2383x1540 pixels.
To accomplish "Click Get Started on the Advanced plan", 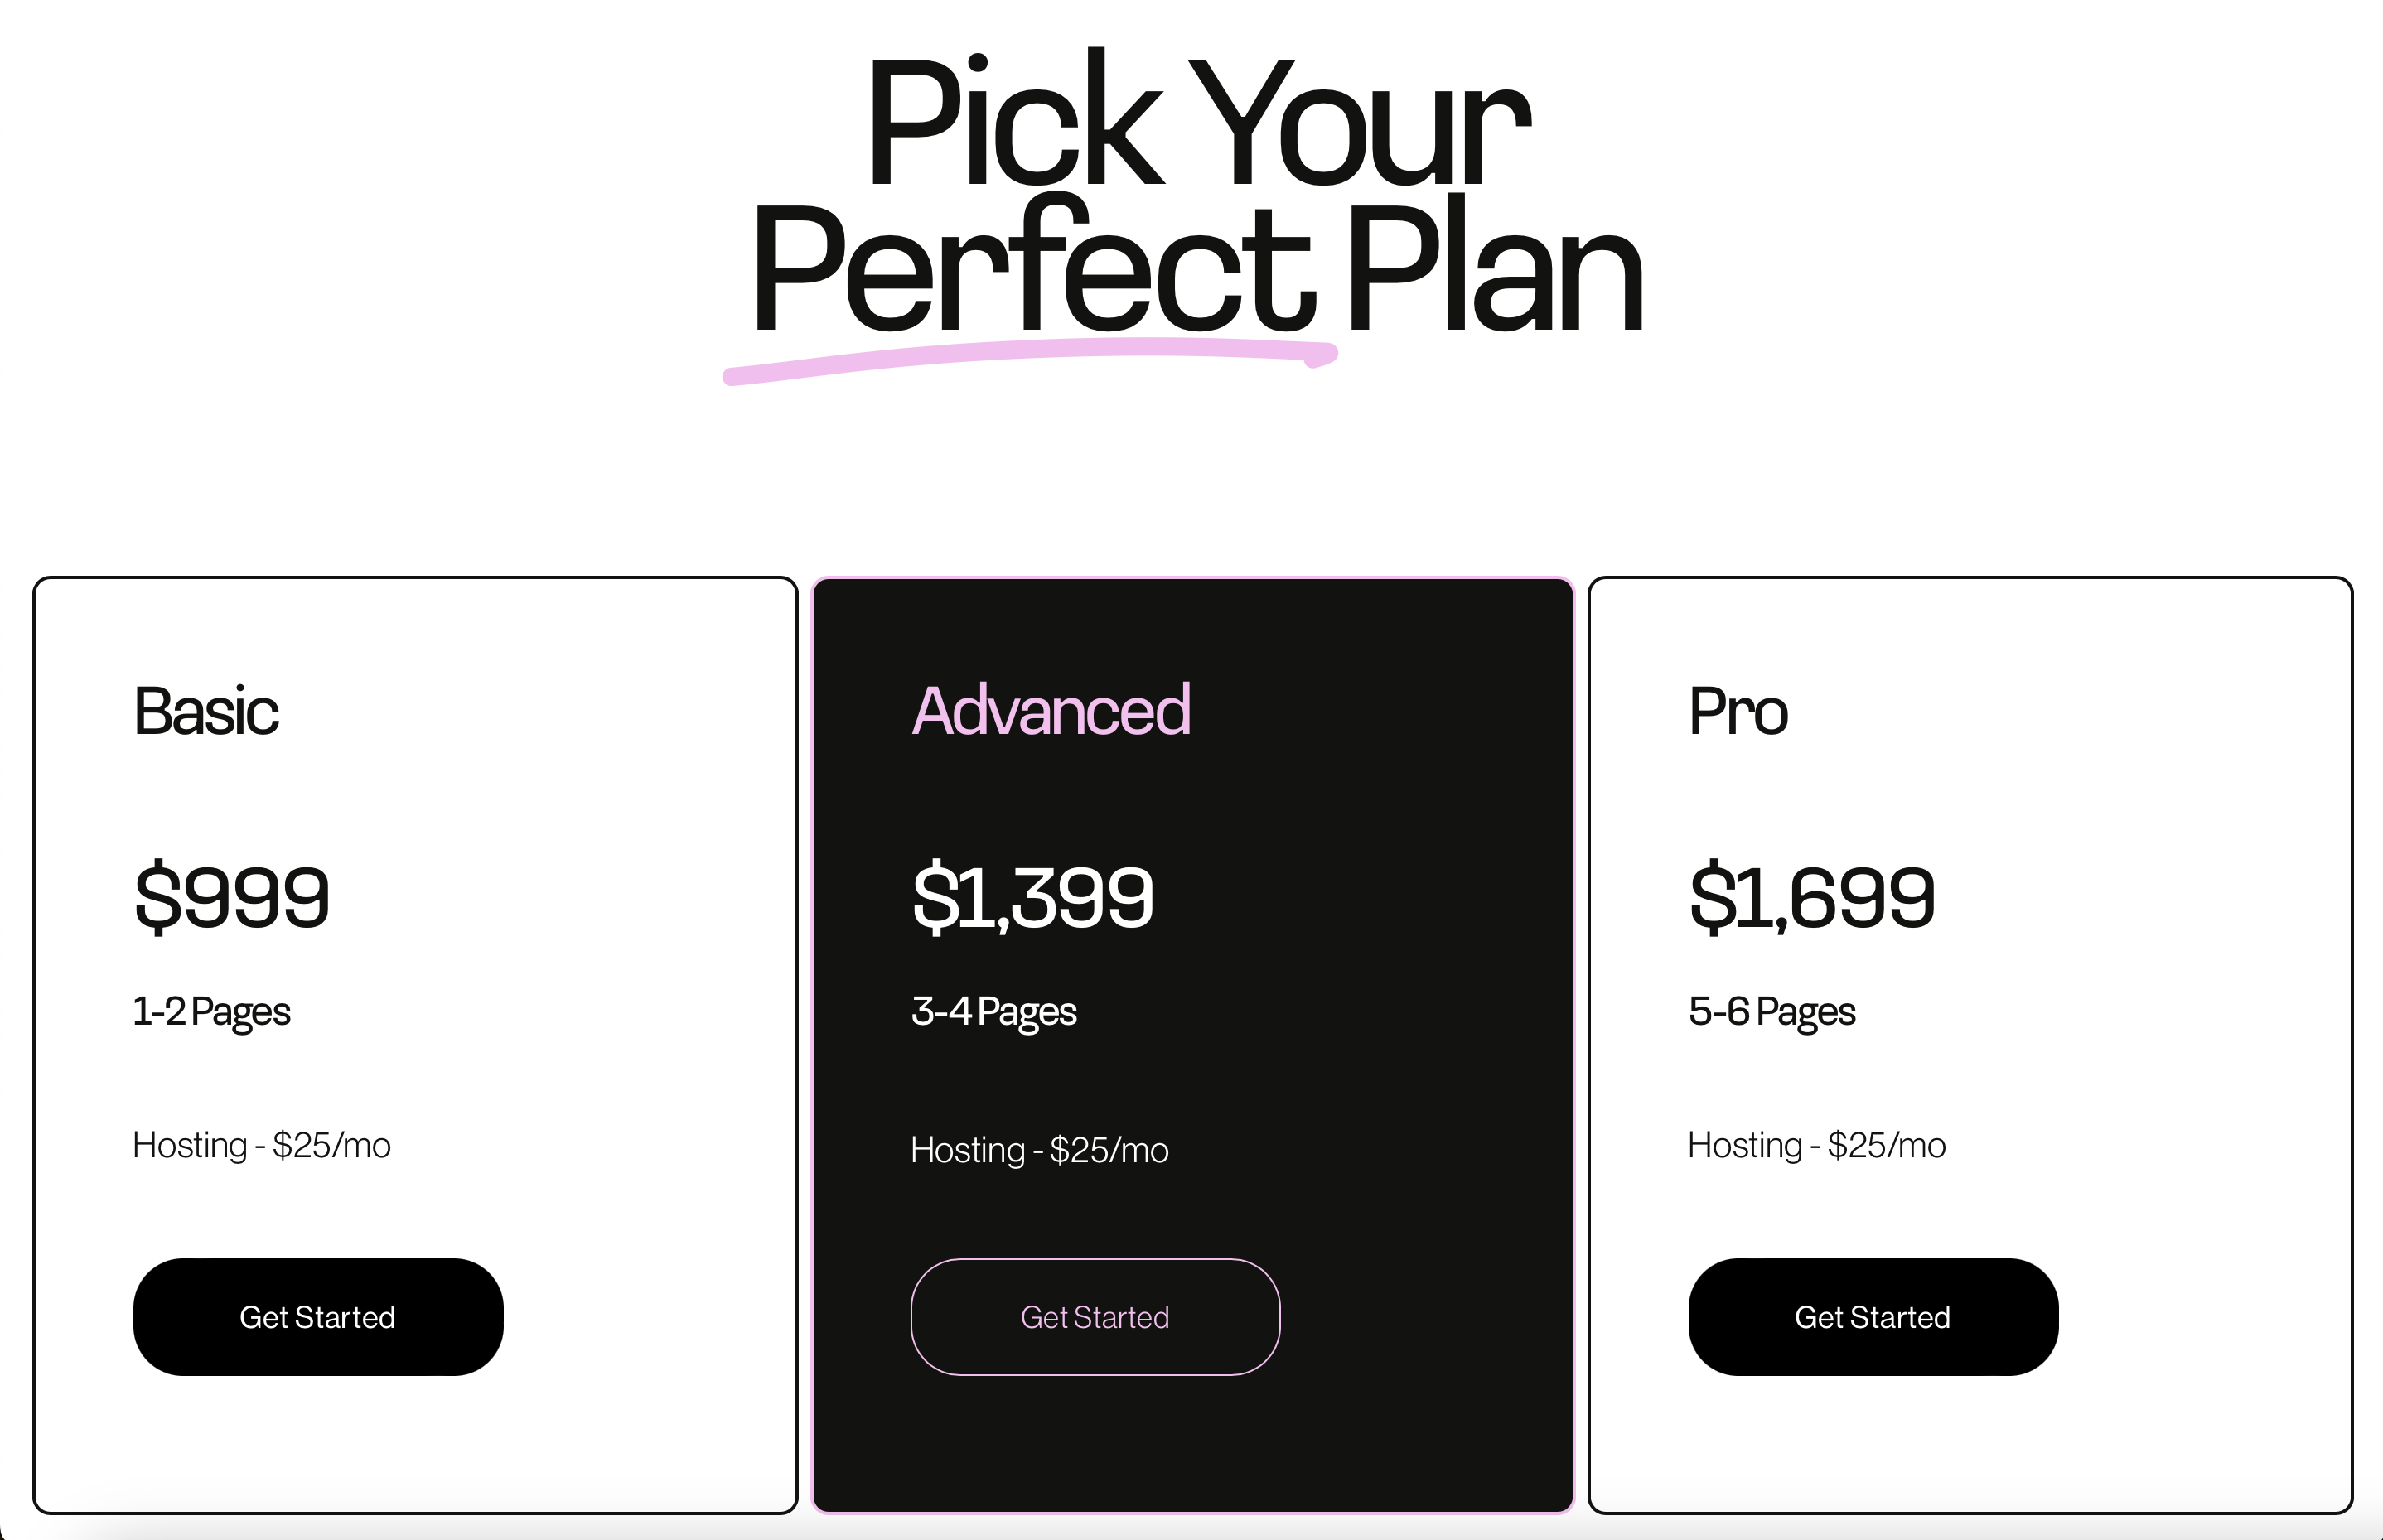I will [x=1095, y=1317].
